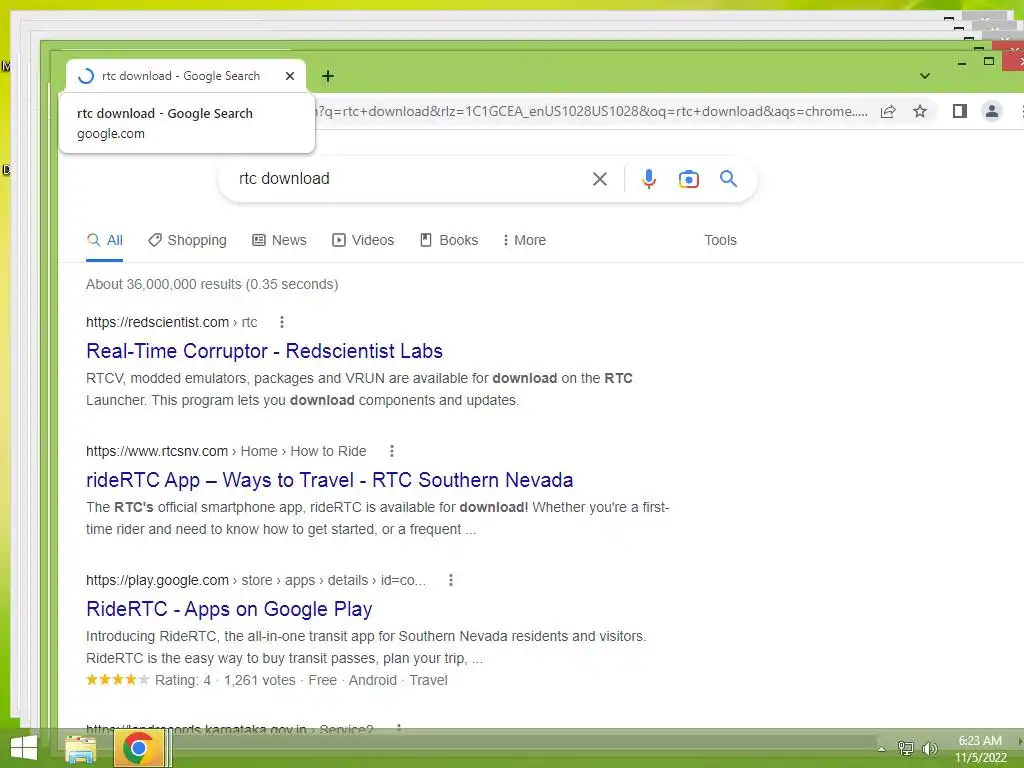Open options for rtcsnv.com result
Image resolution: width=1024 pixels, height=768 pixels.
[x=391, y=451]
